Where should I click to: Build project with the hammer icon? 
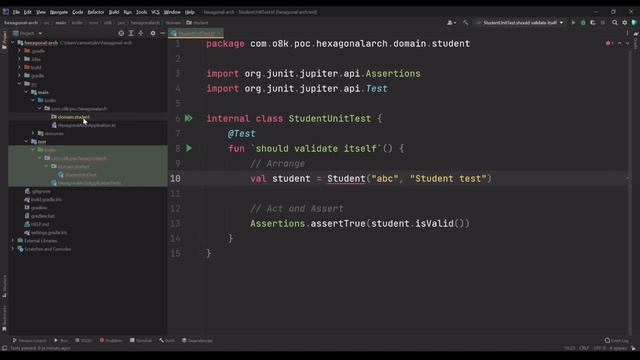(466, 23)
